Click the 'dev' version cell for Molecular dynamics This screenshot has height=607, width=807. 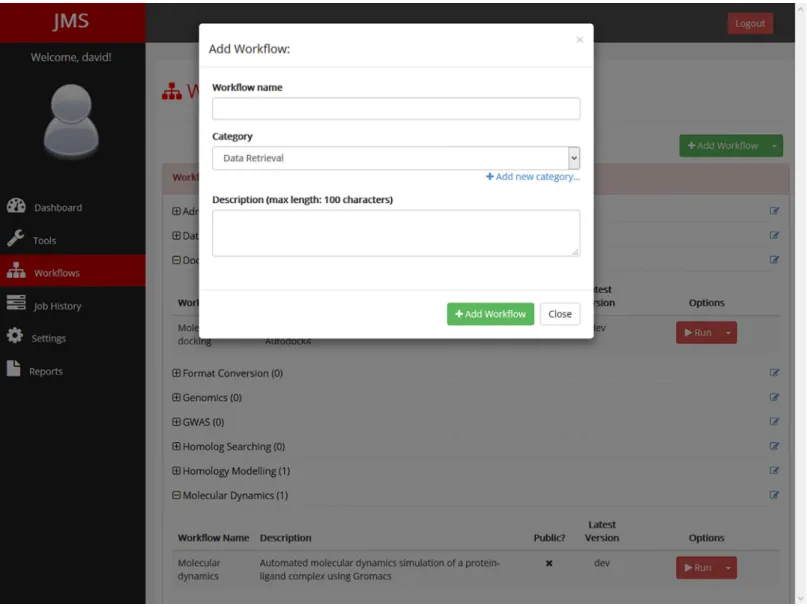[602, 563]
